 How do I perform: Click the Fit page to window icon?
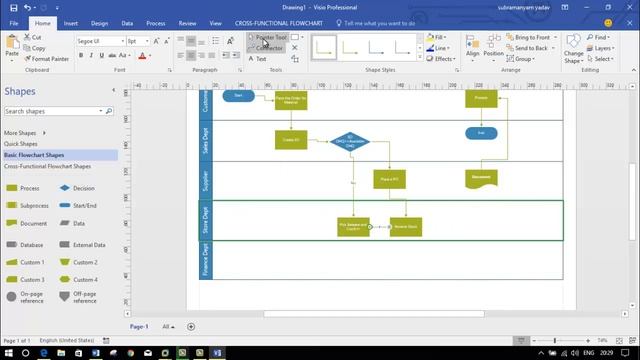tap(619, 340)
